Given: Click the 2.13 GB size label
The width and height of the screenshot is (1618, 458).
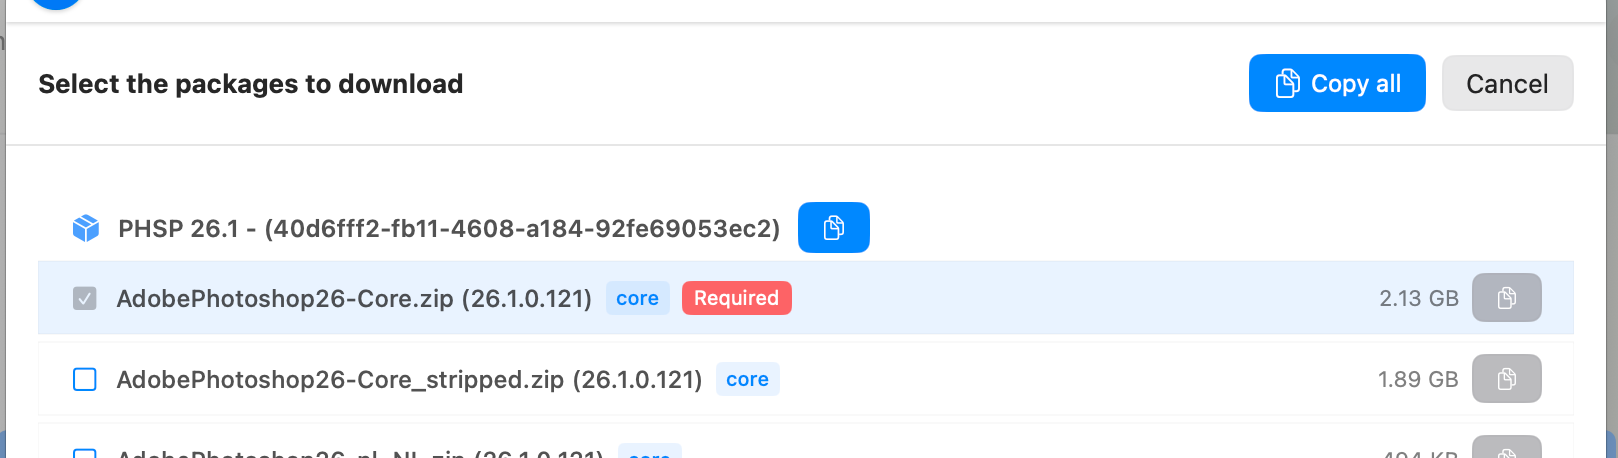Looking at the screenshot, I should [x=1418, y=298].
